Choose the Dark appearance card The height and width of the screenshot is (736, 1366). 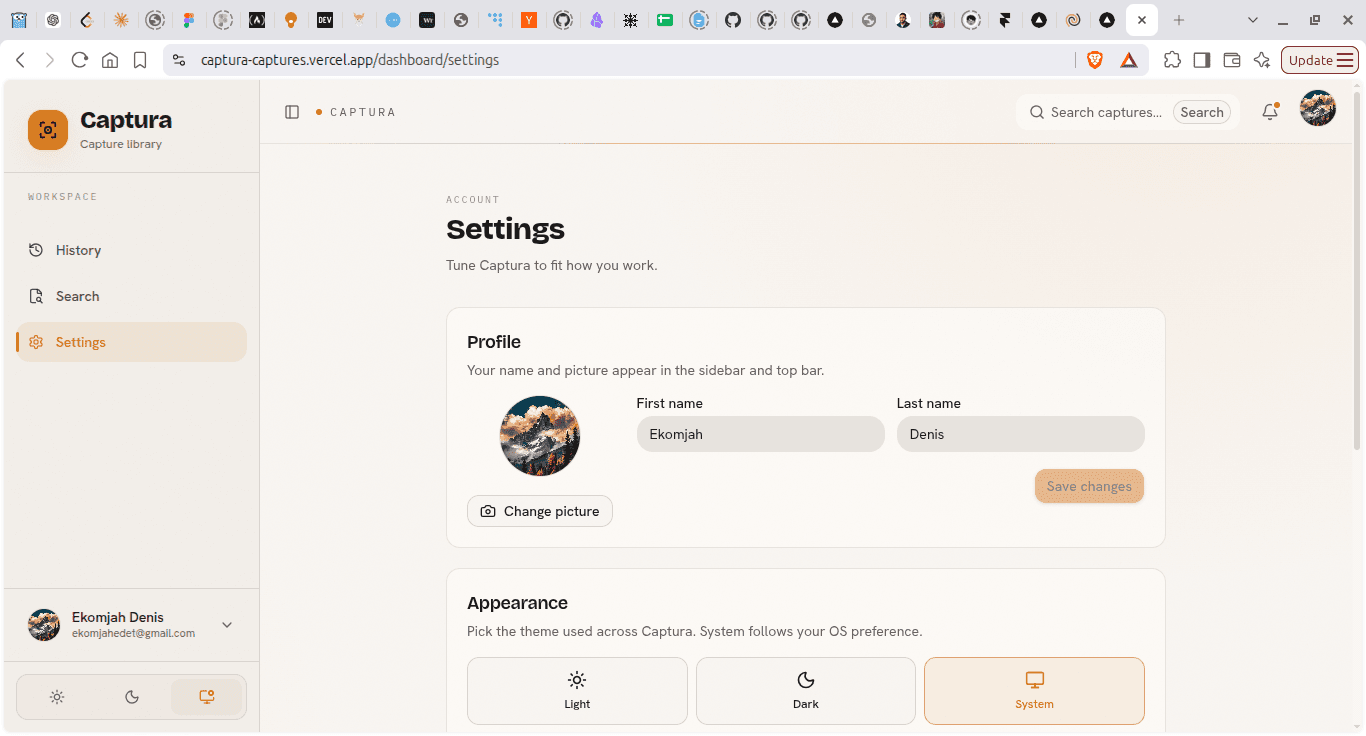(806, 691)
